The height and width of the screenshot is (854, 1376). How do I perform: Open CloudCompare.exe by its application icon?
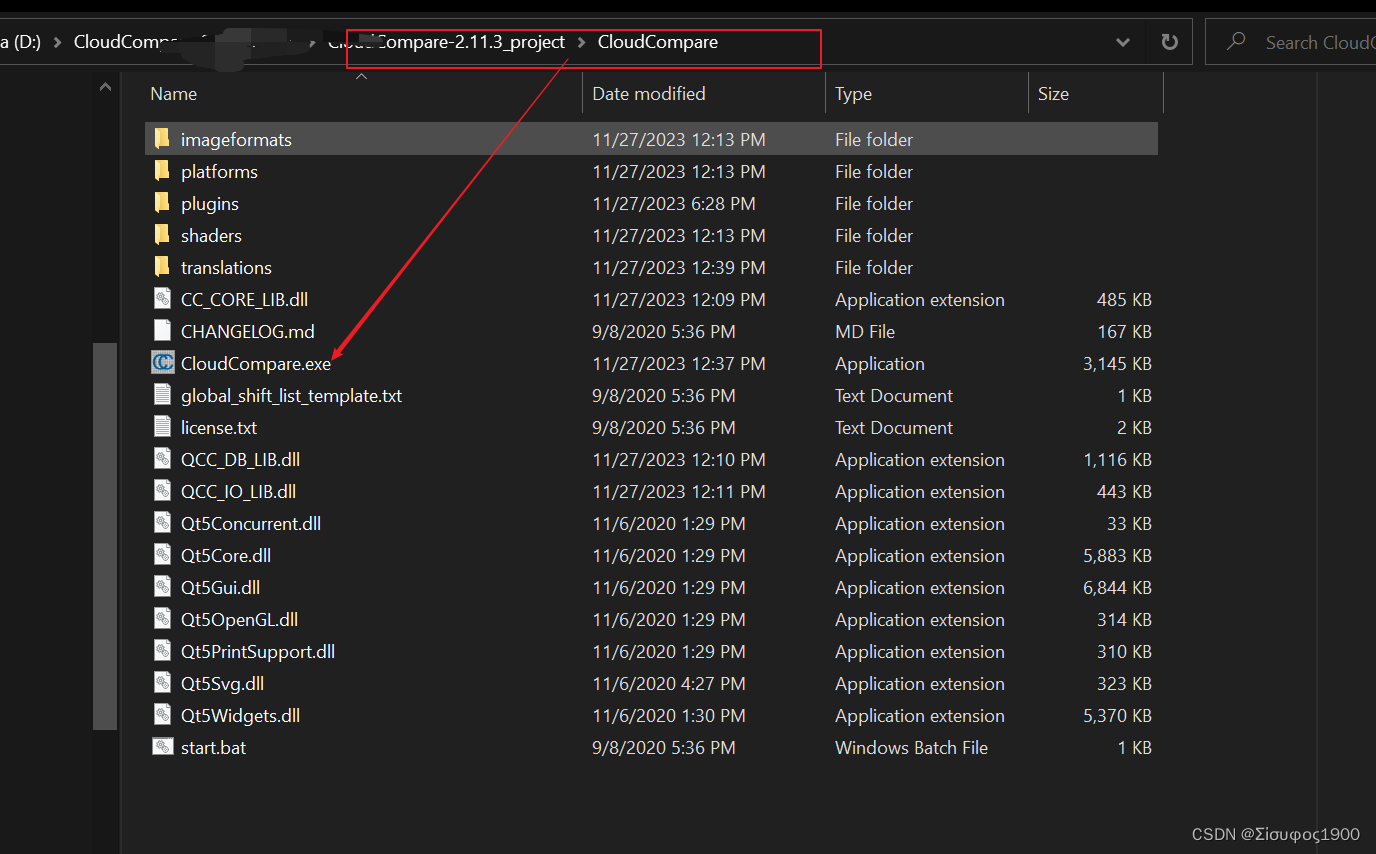tap(162, 363)
